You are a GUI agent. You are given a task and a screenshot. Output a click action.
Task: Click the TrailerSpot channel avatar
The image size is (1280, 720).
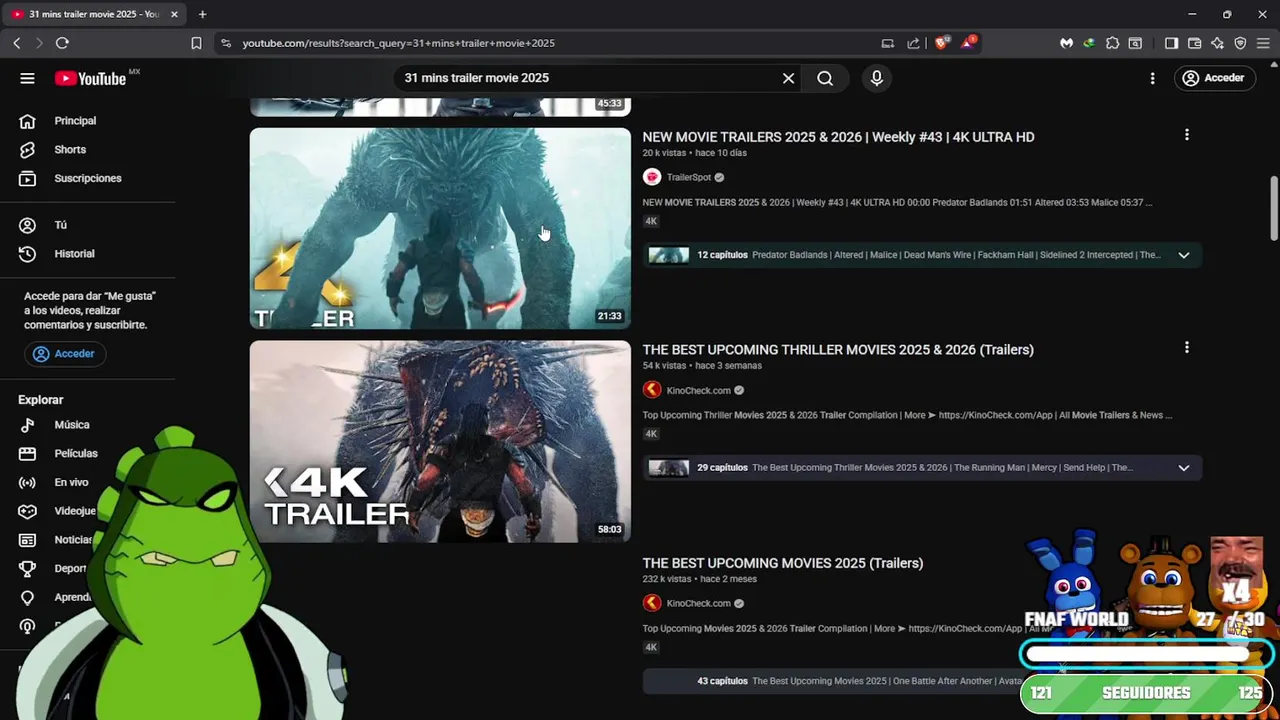[x=652, y=177]
